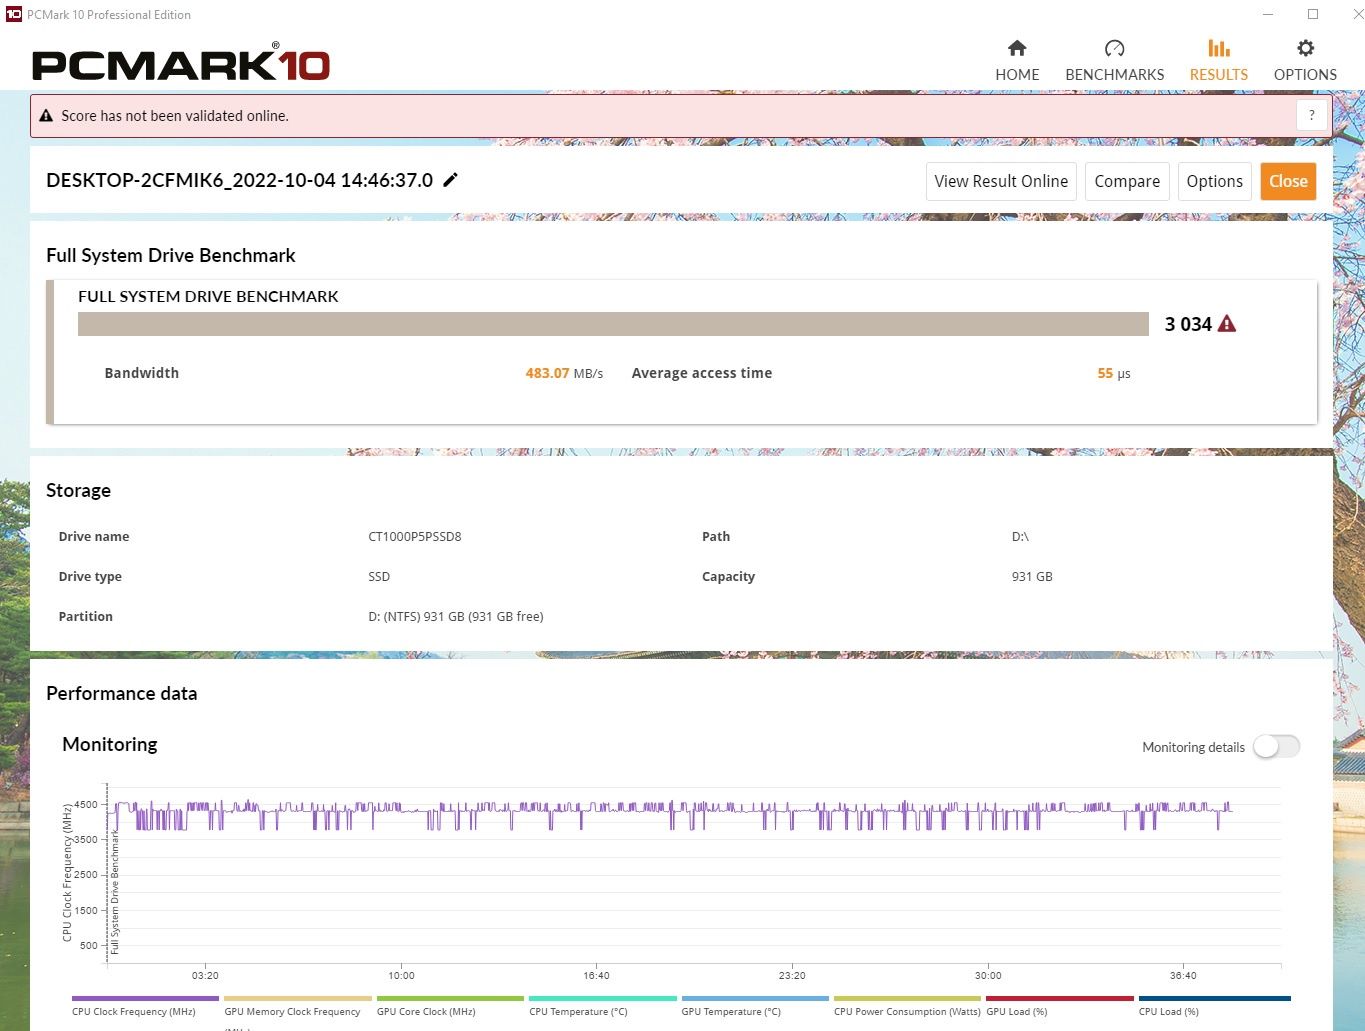Open result Options button
Viewport: 1365px width, 1031px height.
pyautogui.click(x=1214, y=181)
